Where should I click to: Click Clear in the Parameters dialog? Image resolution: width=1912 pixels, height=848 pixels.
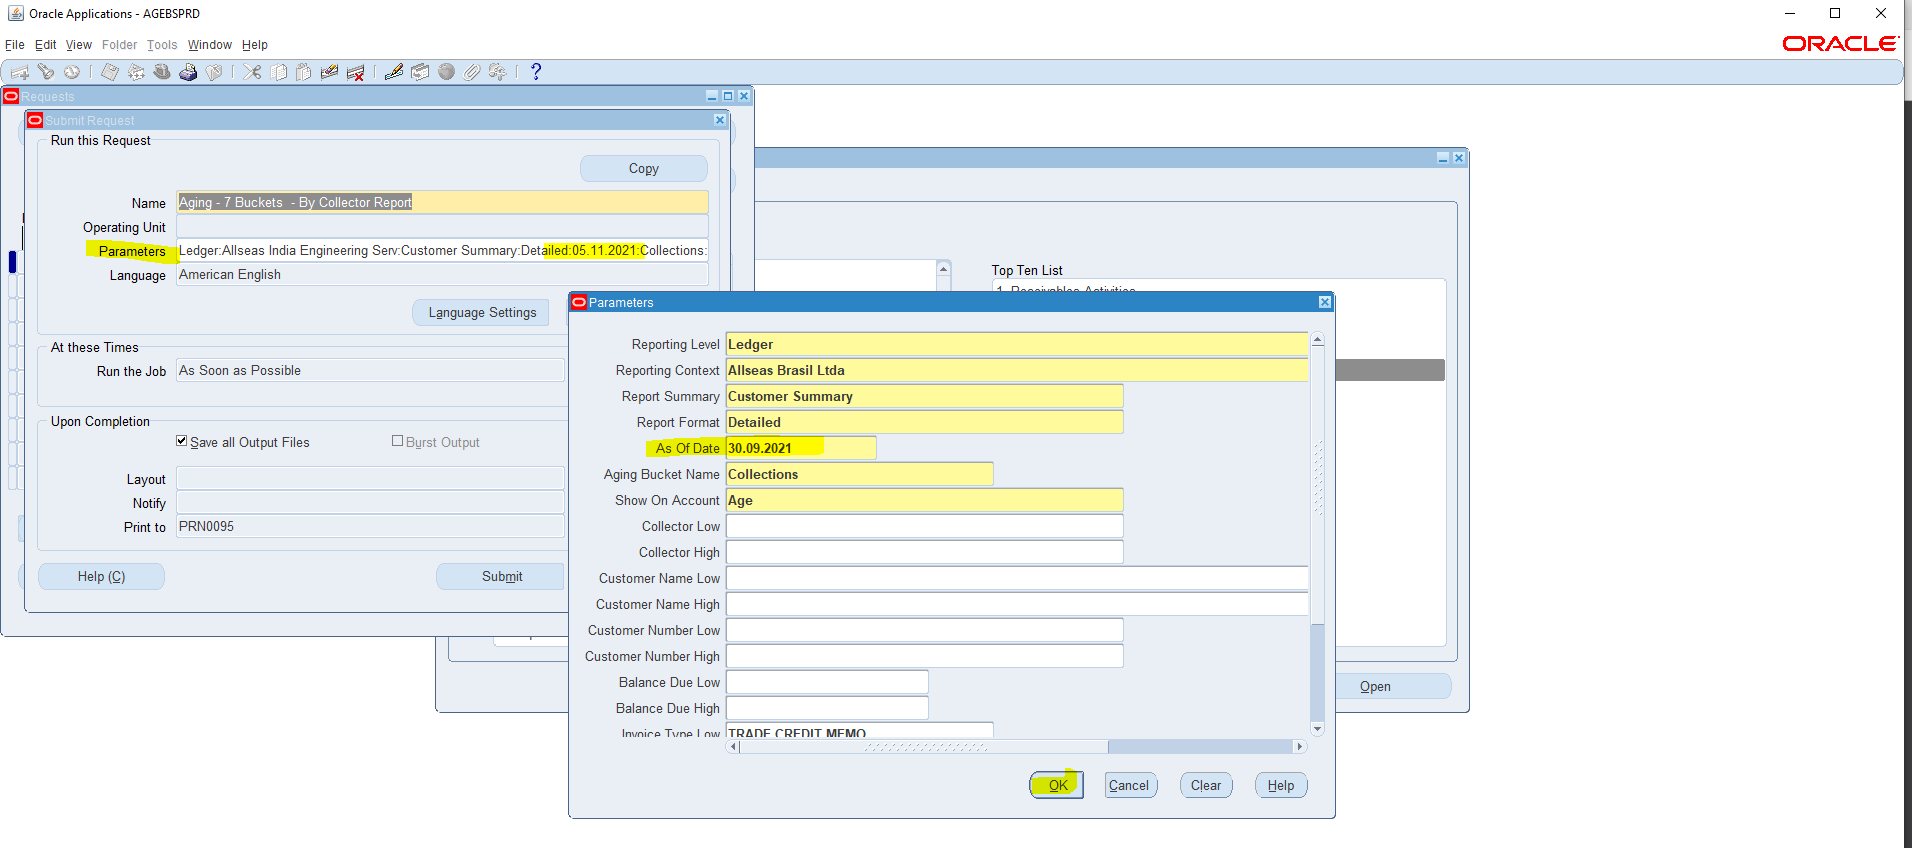pos(1206,785)
